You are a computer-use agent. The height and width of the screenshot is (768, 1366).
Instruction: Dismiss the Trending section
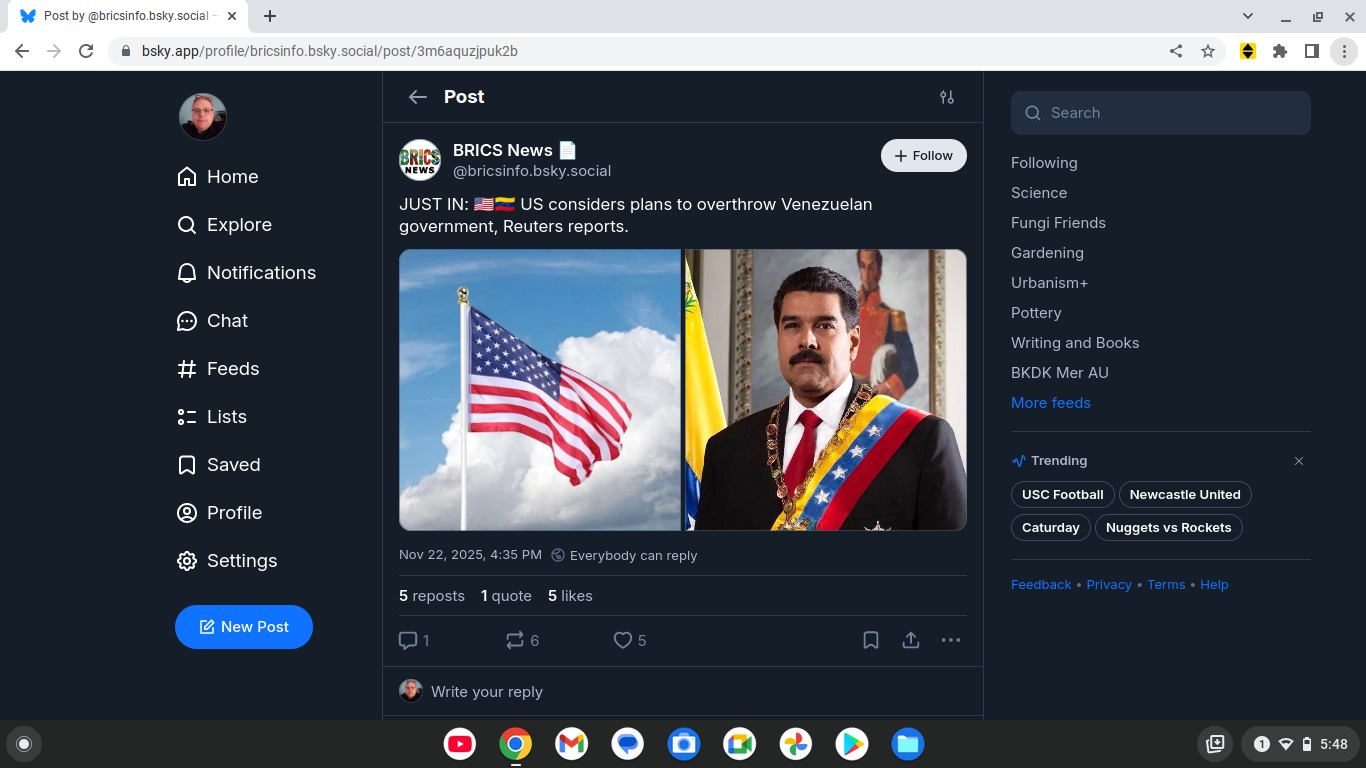pyautogui.click(x=1299, y=461)
